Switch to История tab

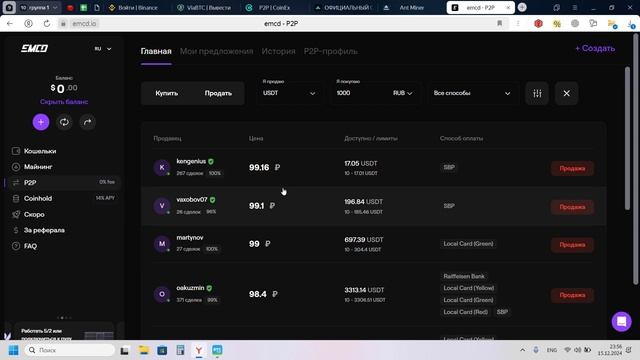click(x=278, y=51)
